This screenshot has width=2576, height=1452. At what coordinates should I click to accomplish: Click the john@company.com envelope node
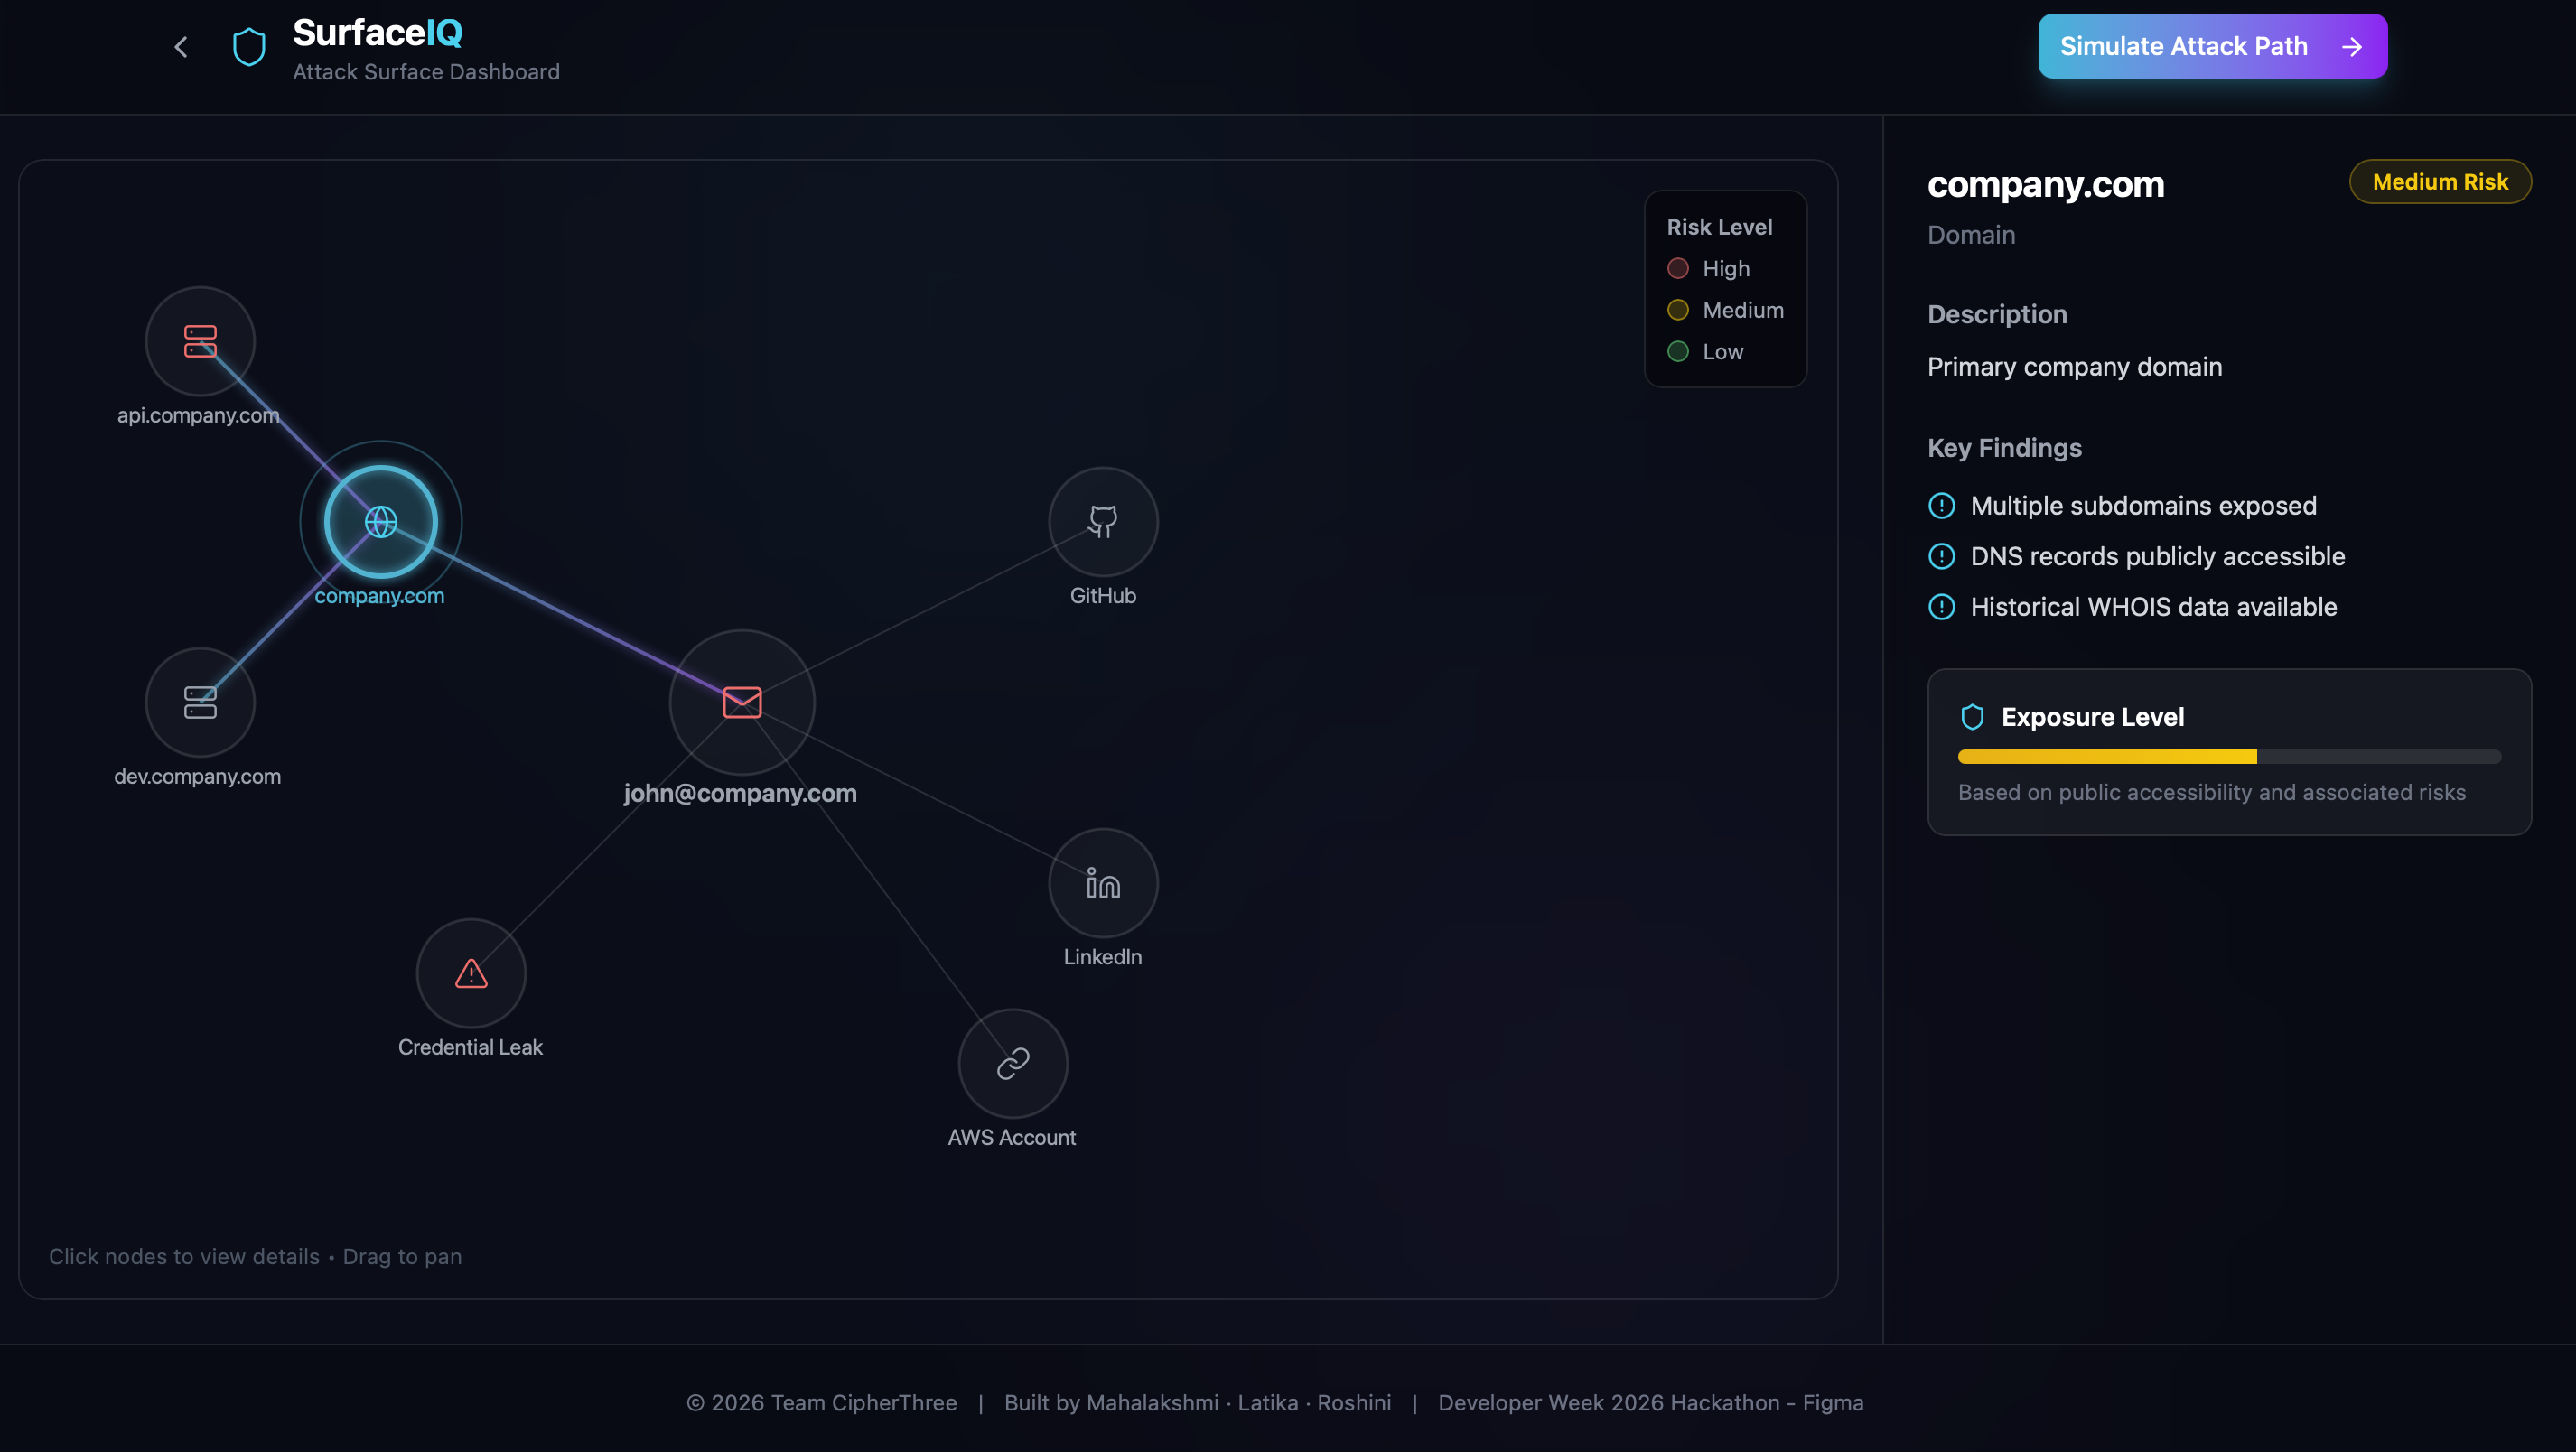coord(742,702)
